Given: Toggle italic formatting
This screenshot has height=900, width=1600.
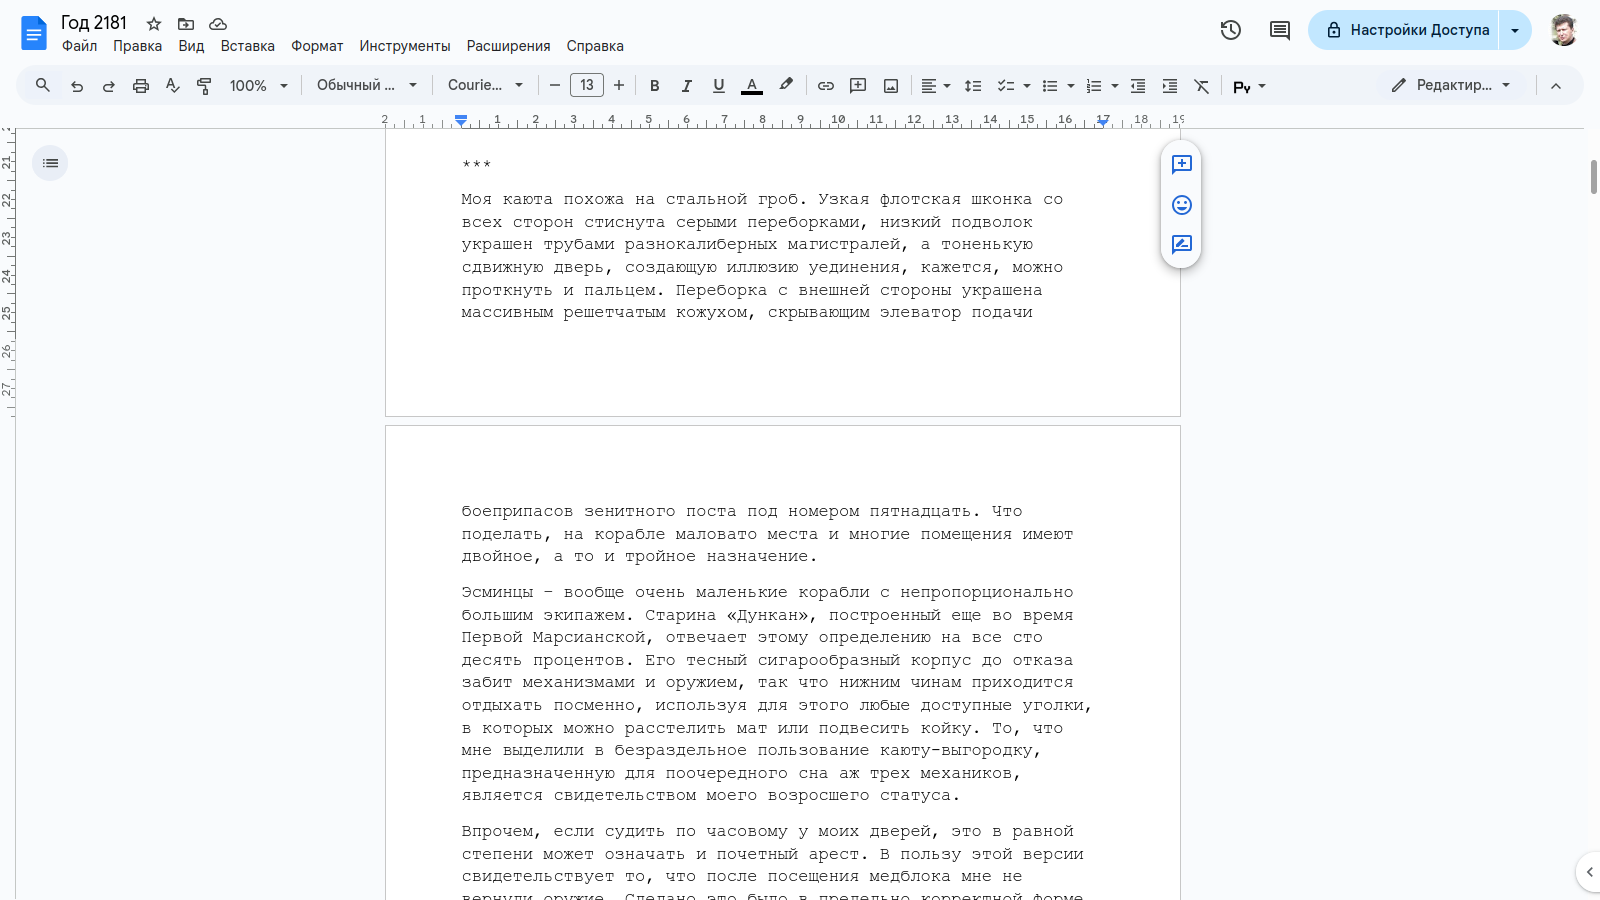Looking at the screenshot, I should tap(687, 86).
